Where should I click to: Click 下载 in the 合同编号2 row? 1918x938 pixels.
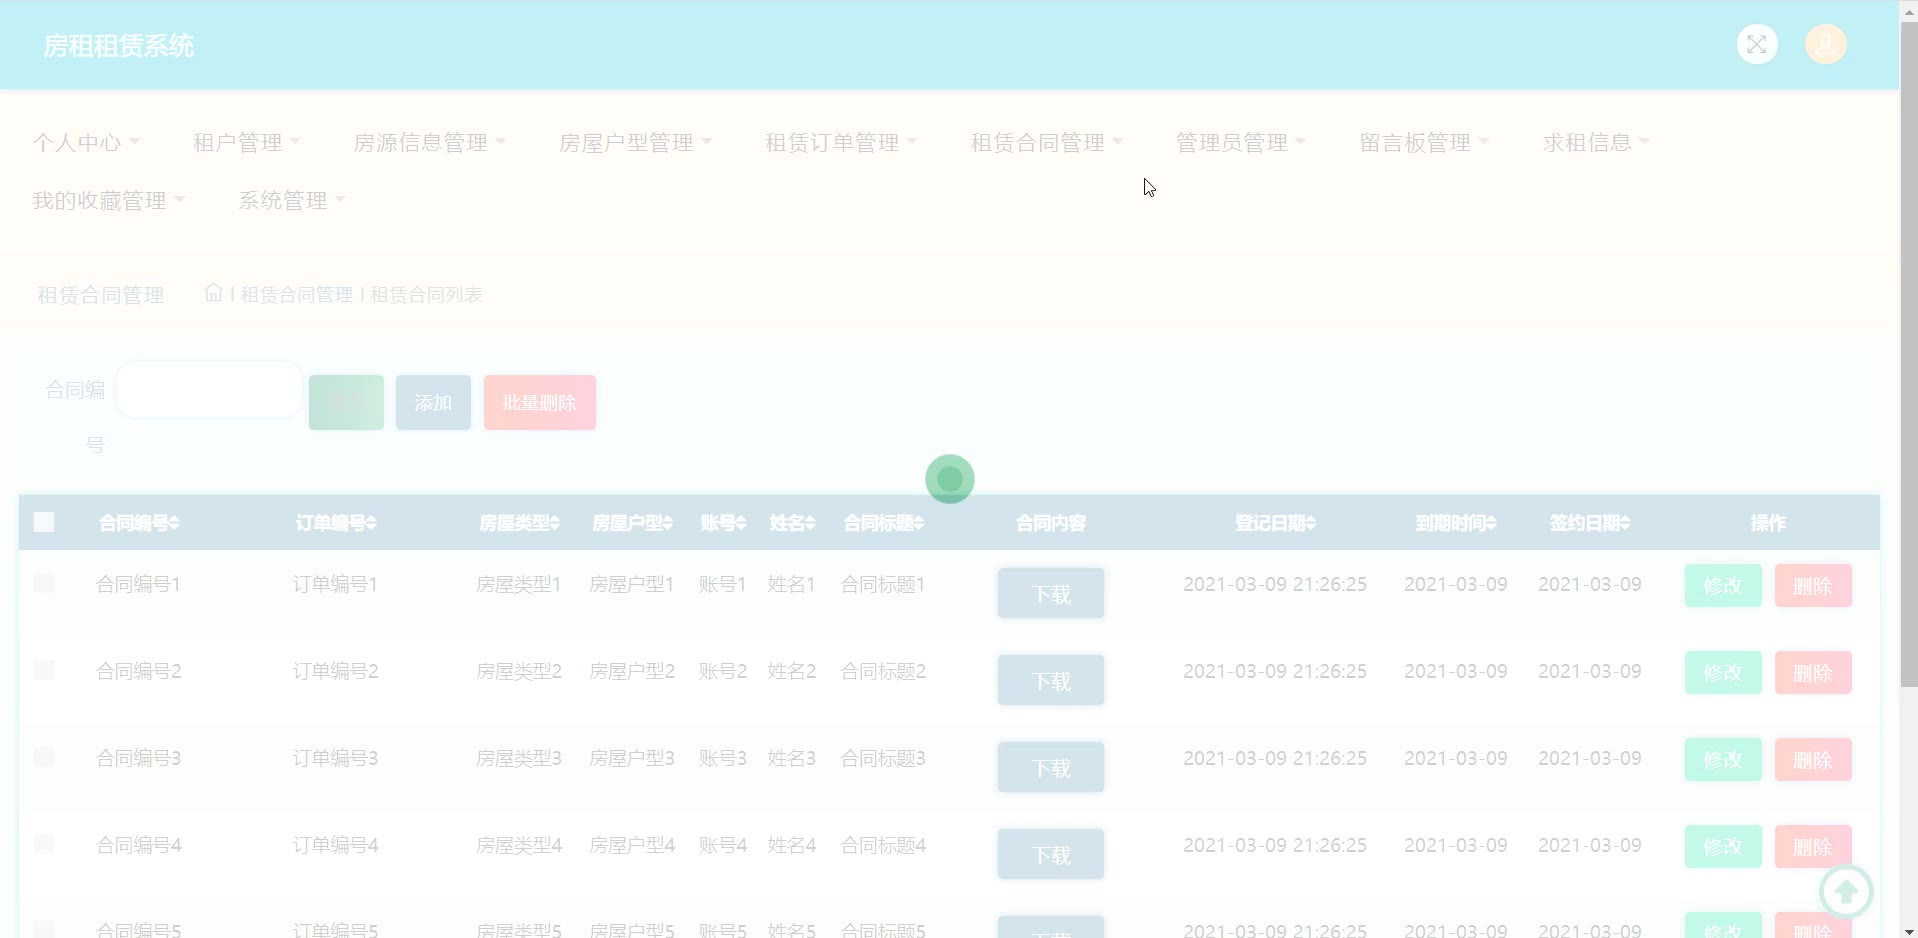pos(1051,680)
